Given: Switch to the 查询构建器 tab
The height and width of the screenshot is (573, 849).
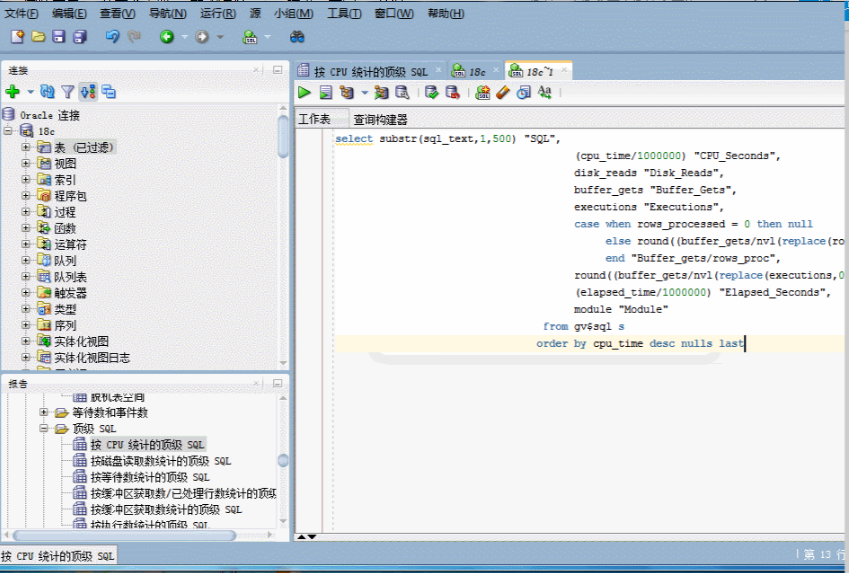Looking at the screenshot, I should 380,119.
